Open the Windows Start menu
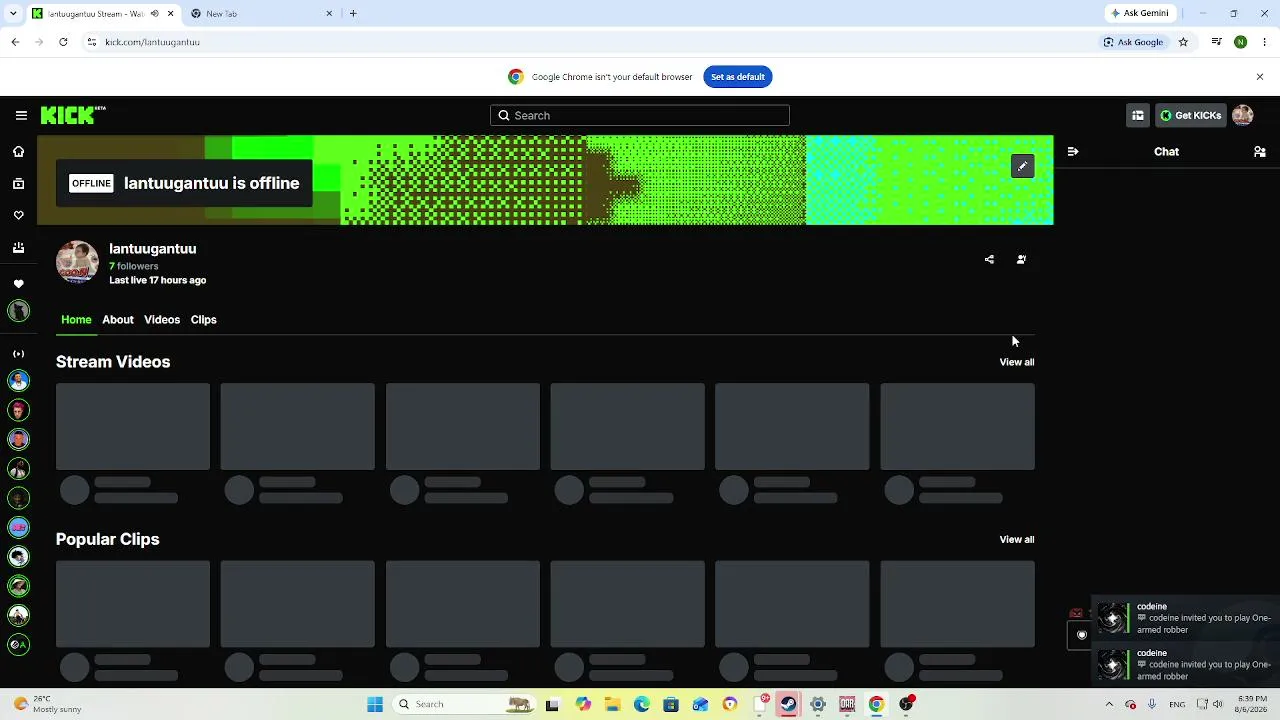The height and width of the screenshot is (720, 1280). [375, 704]
